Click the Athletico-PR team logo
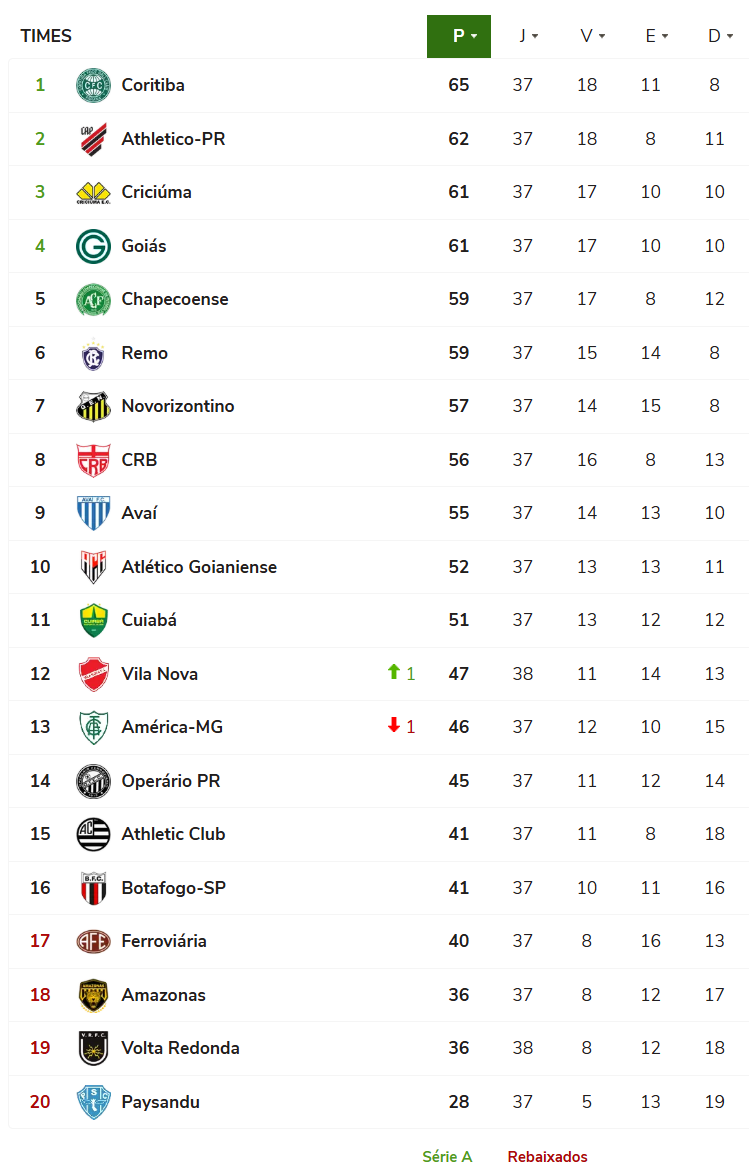Screen dimensions: 749x1173 pyautogui.click(x=93, y=139)
